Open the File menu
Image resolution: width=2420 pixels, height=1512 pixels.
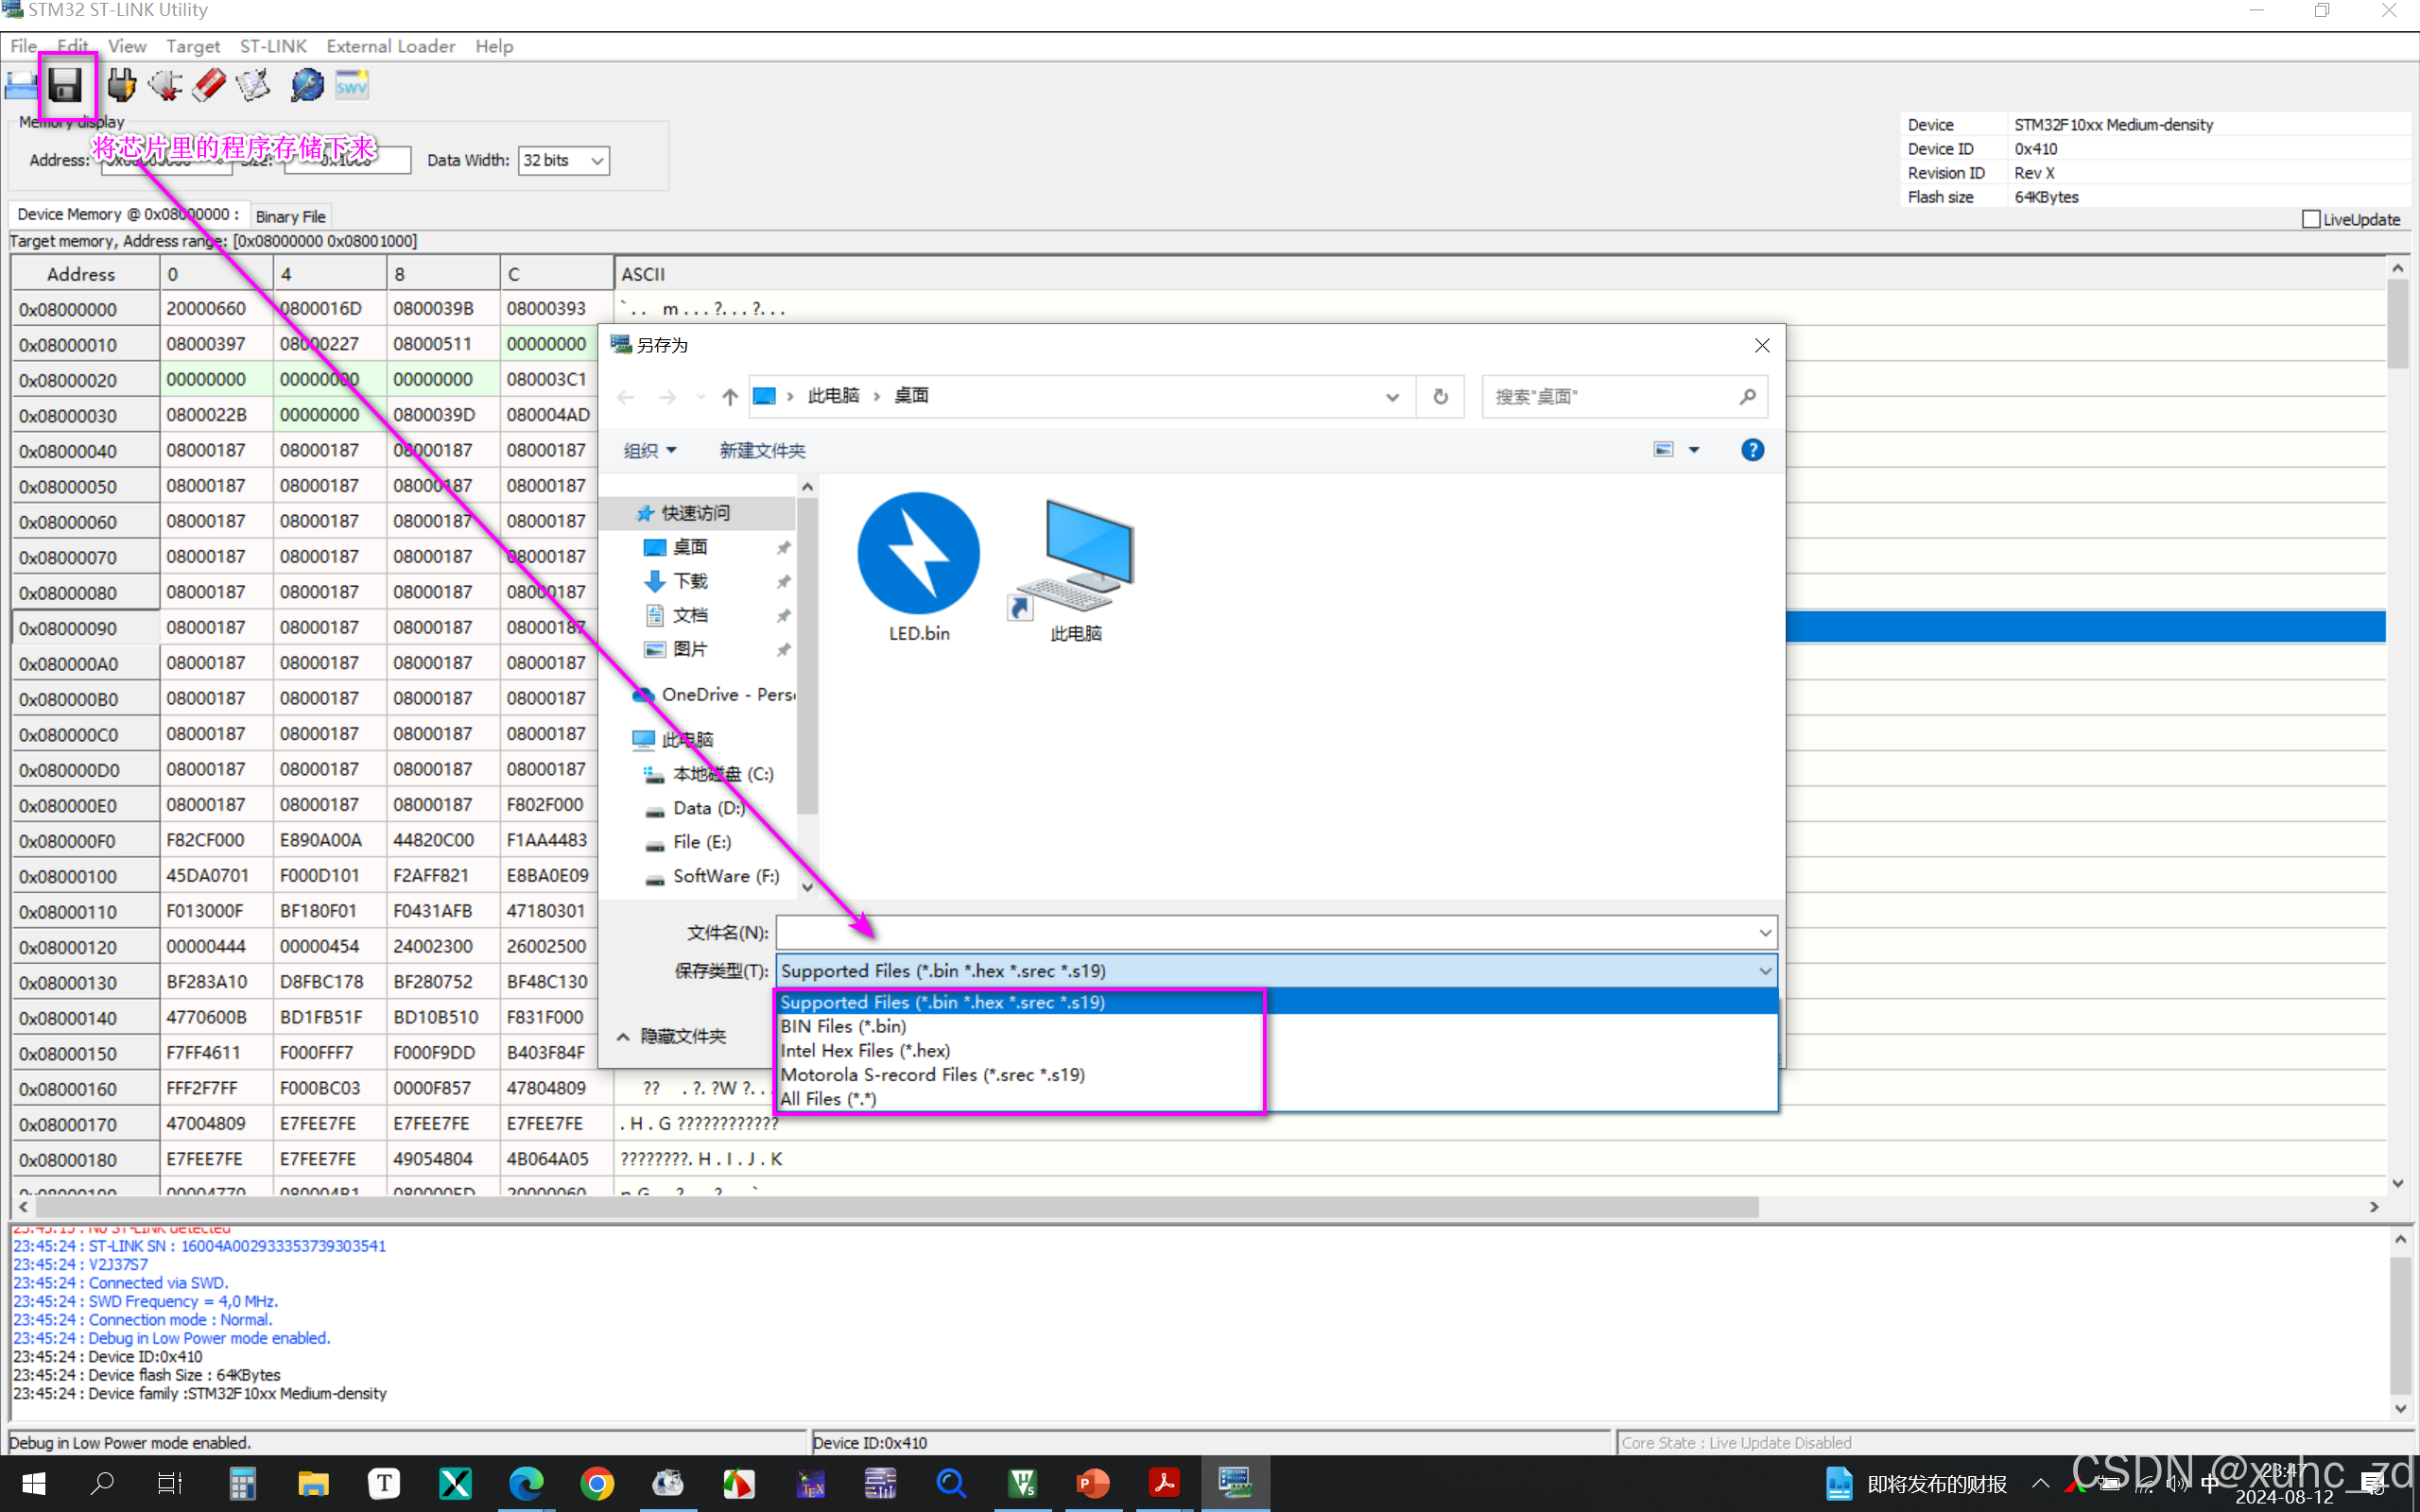[24, 46]
